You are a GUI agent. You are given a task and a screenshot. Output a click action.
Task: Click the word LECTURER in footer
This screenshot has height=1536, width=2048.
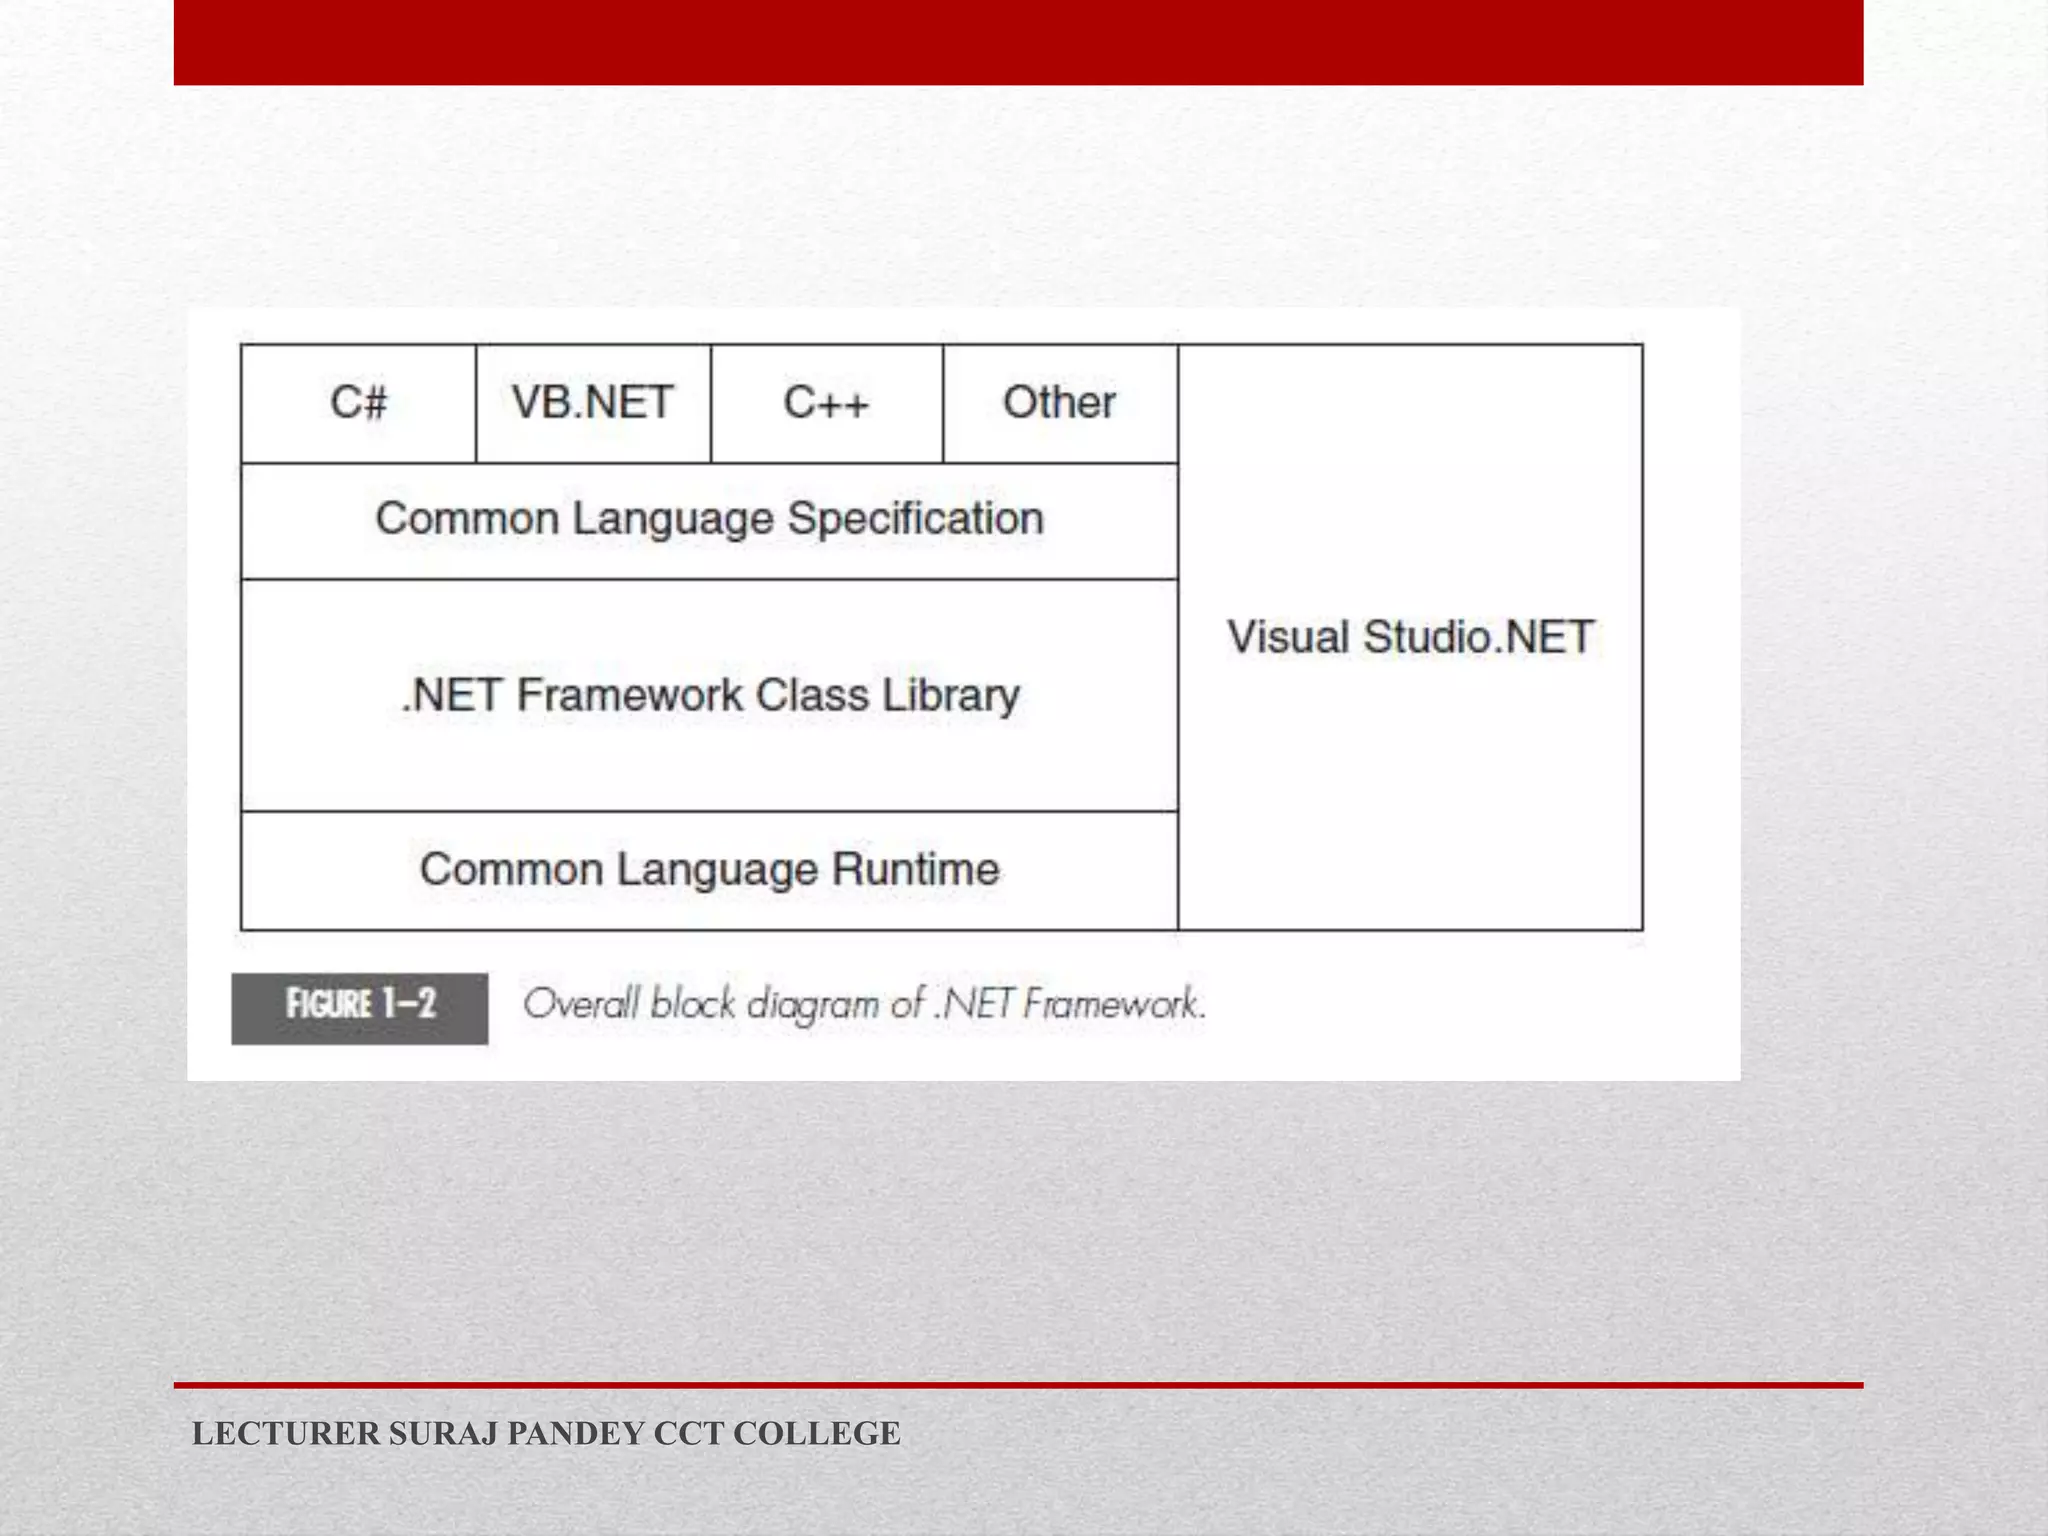[x=286, y=1433]
